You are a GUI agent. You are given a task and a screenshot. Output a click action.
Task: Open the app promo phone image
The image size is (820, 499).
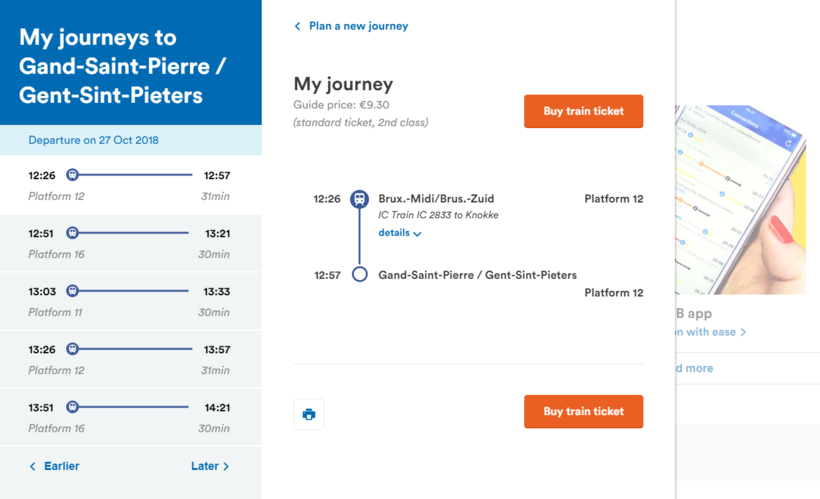coord(741,198)
